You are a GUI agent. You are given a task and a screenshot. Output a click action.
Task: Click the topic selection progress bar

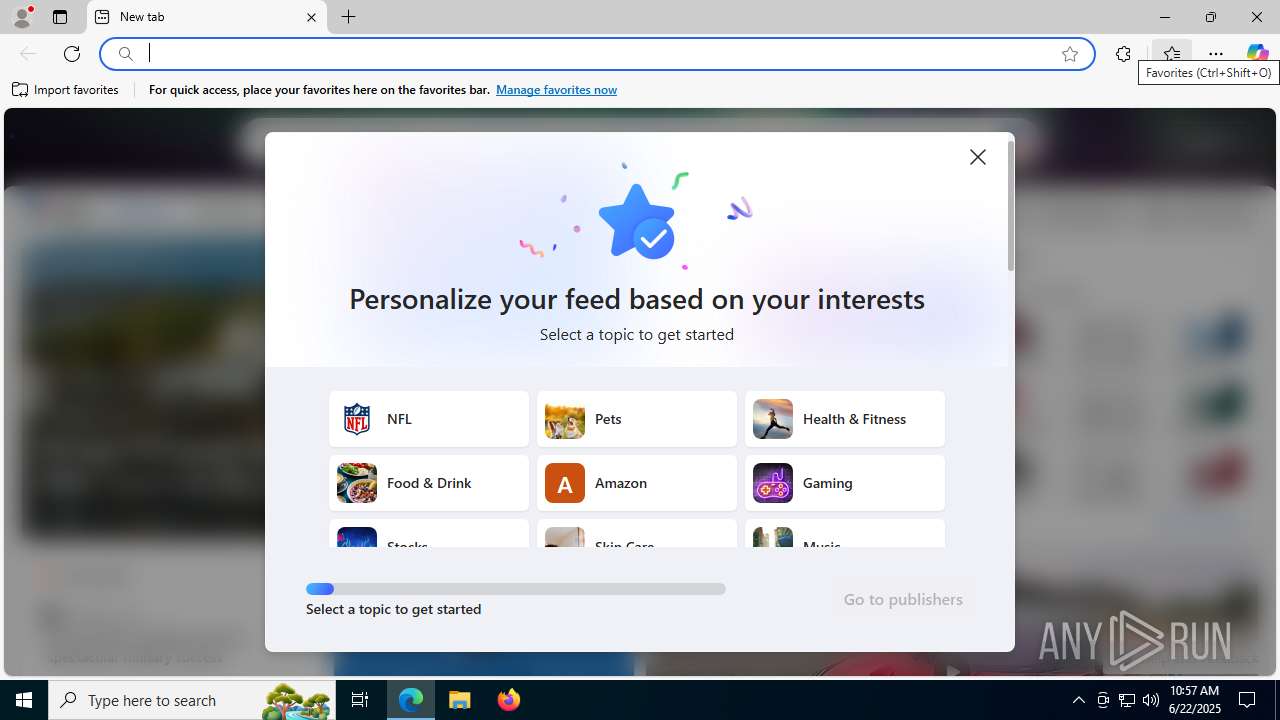(x=516, y=589)
